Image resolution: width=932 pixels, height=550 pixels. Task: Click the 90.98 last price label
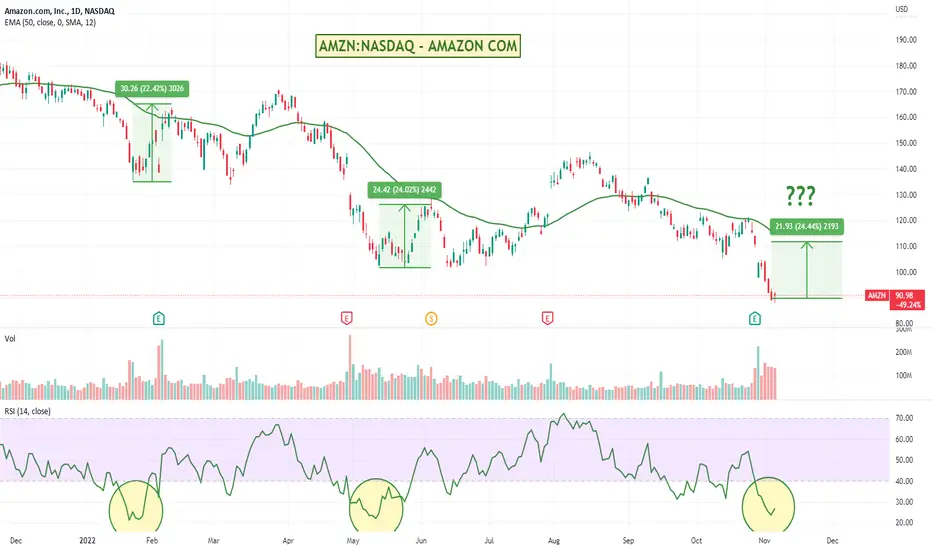pos(904,296)
